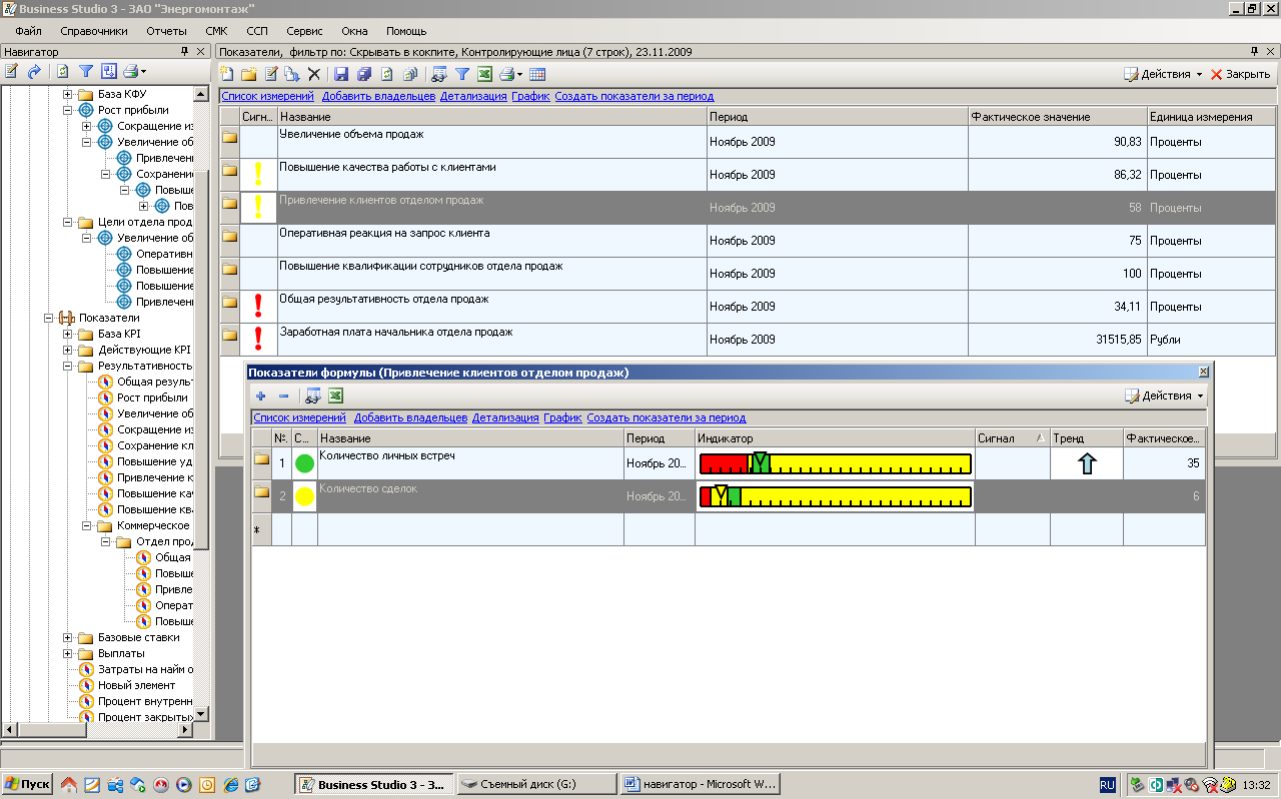Click the new folder icon in indicators toolbar

[x=248, y=74]
